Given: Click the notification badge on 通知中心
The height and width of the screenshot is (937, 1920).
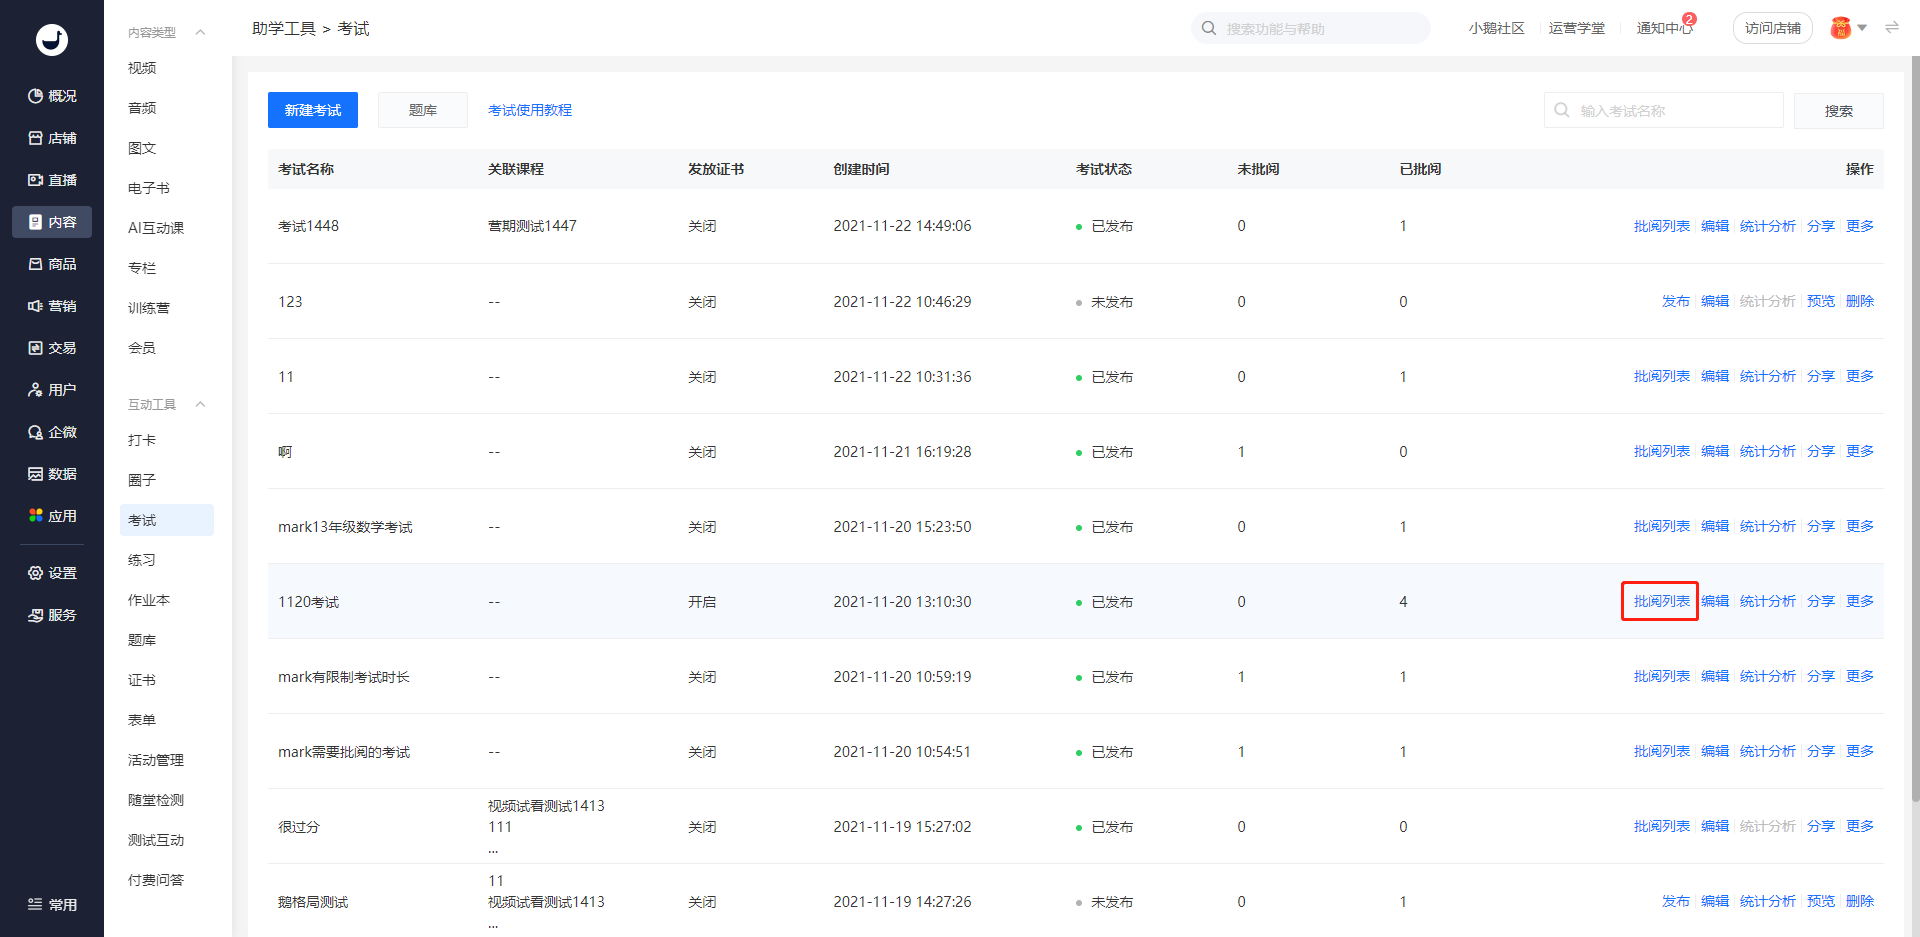Looking at the screenshot, I should point(1689,19).
